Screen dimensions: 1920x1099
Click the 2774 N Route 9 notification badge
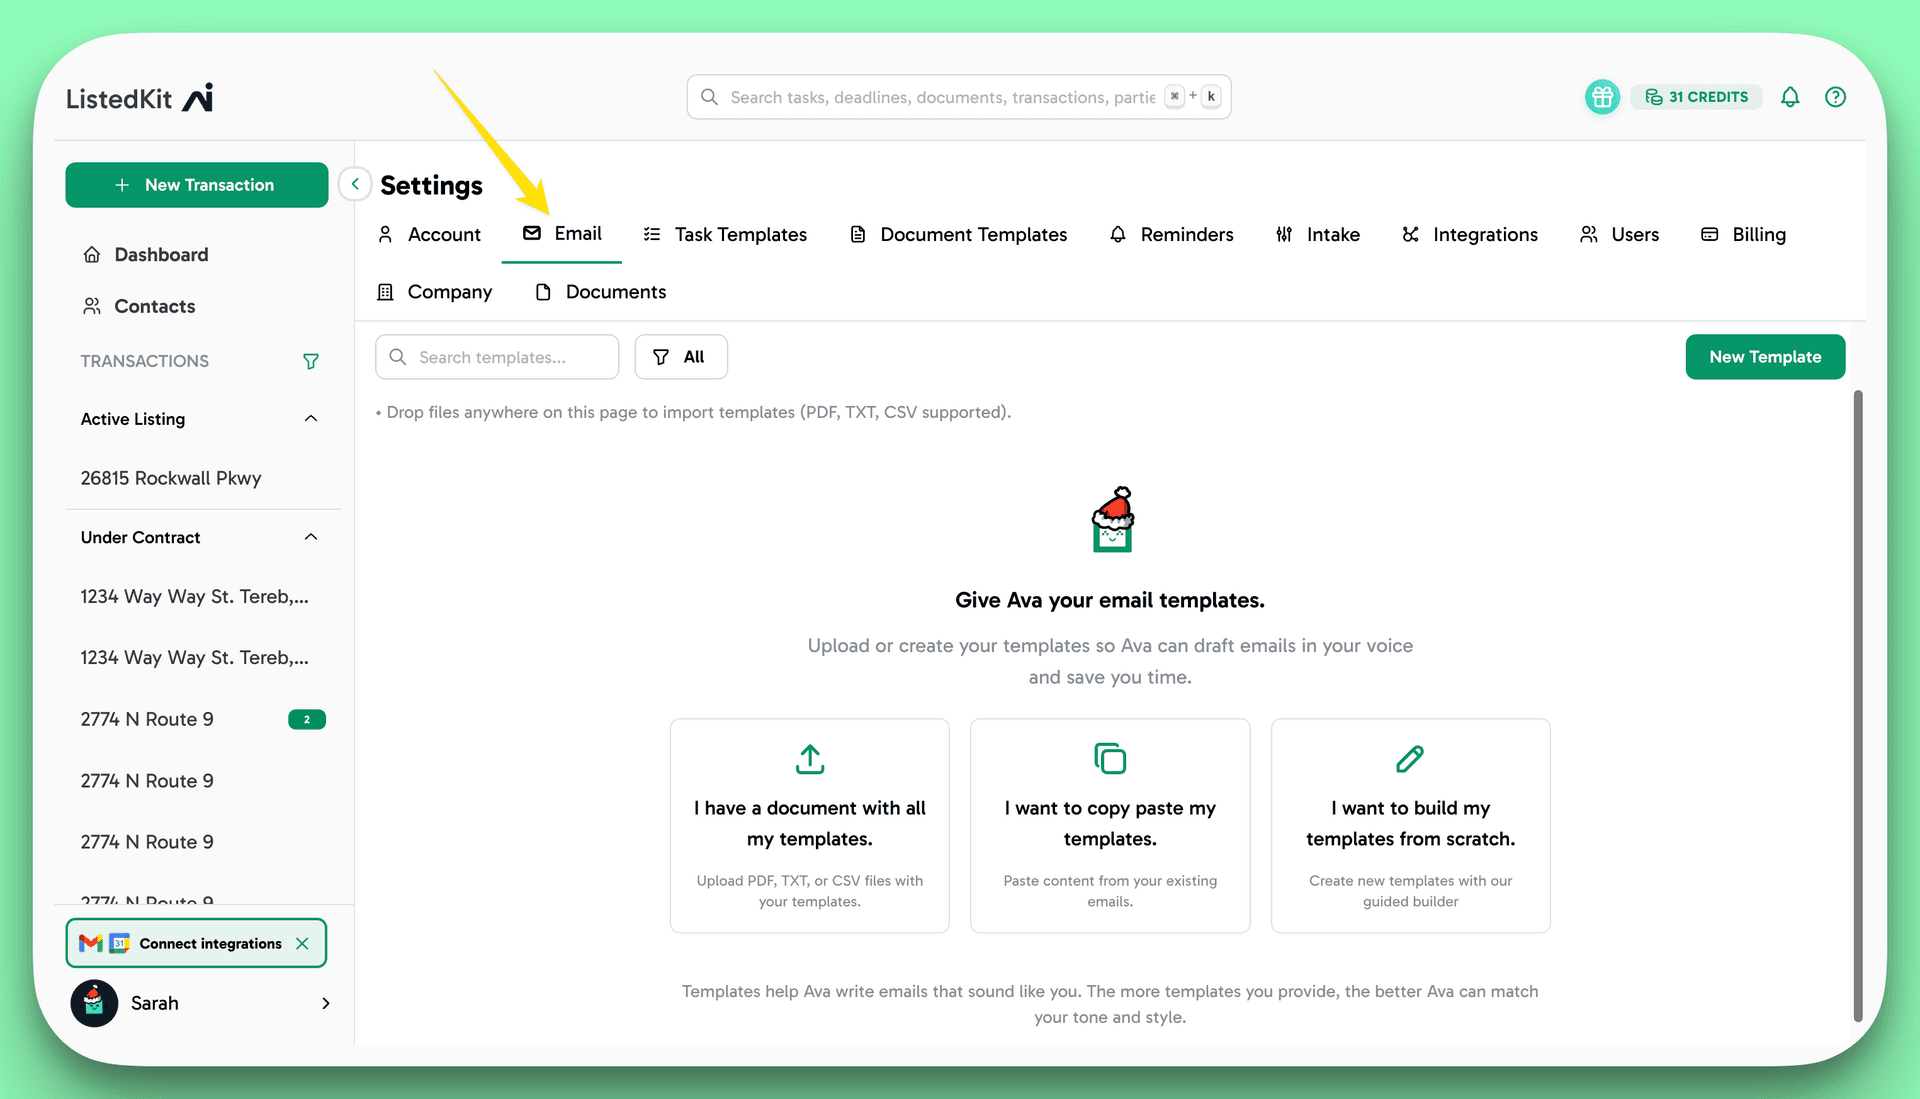click(306, 719)
